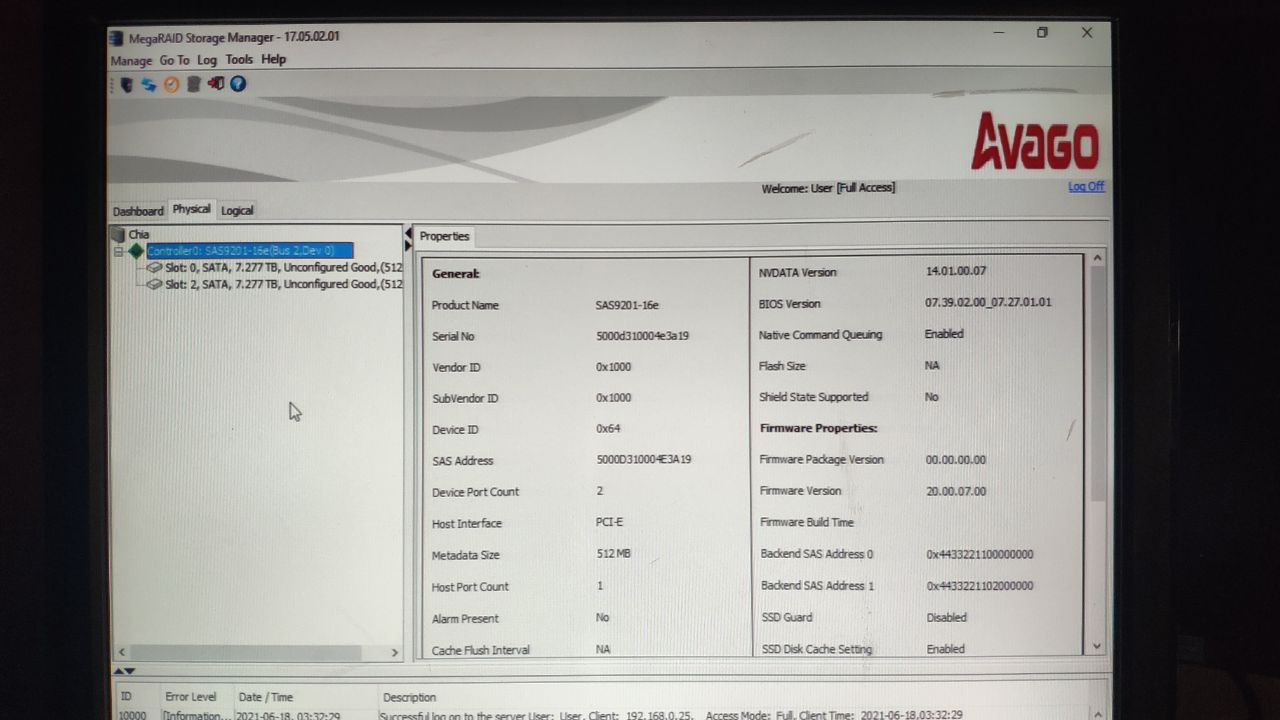Image resolution: width=1280 pixels, height=720 pixels.
Task: Click the orange clock toolbar icon
Action: pos(171,85)
